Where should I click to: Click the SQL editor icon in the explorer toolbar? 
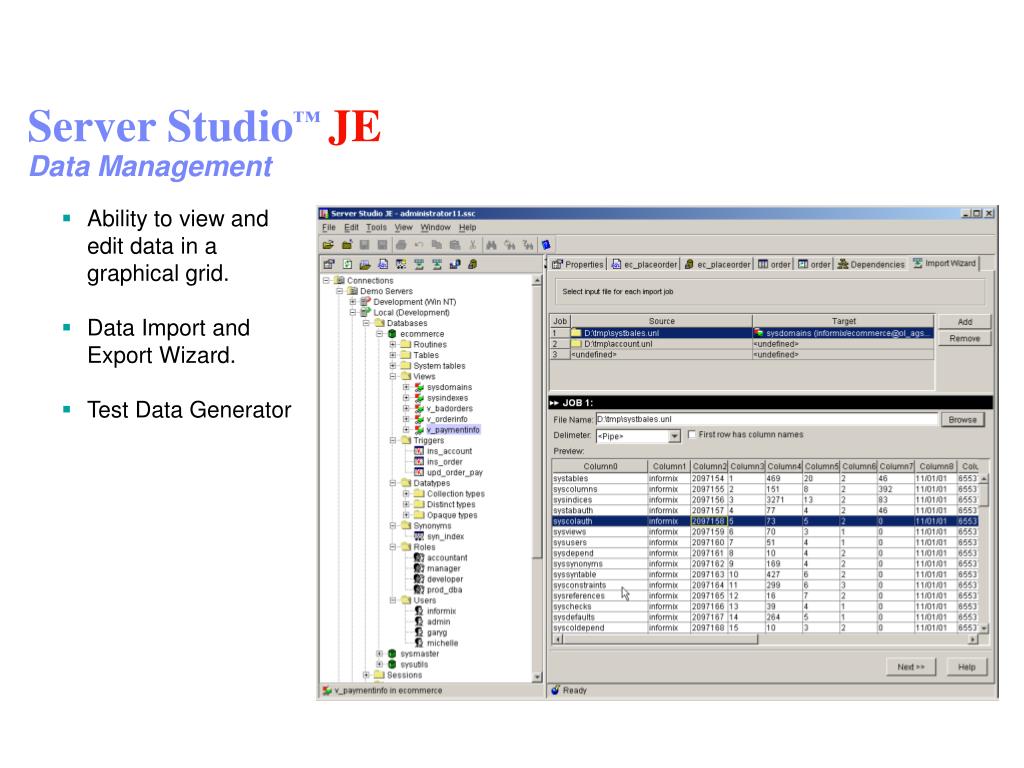point(383,264)
